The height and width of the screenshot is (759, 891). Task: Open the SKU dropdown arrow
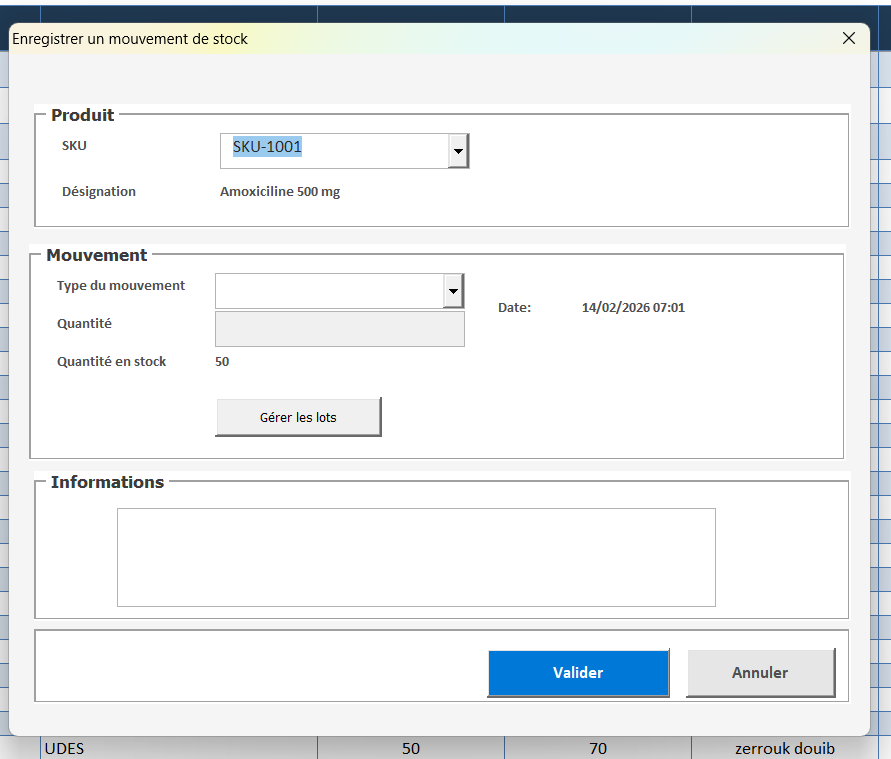click(458, 152)
